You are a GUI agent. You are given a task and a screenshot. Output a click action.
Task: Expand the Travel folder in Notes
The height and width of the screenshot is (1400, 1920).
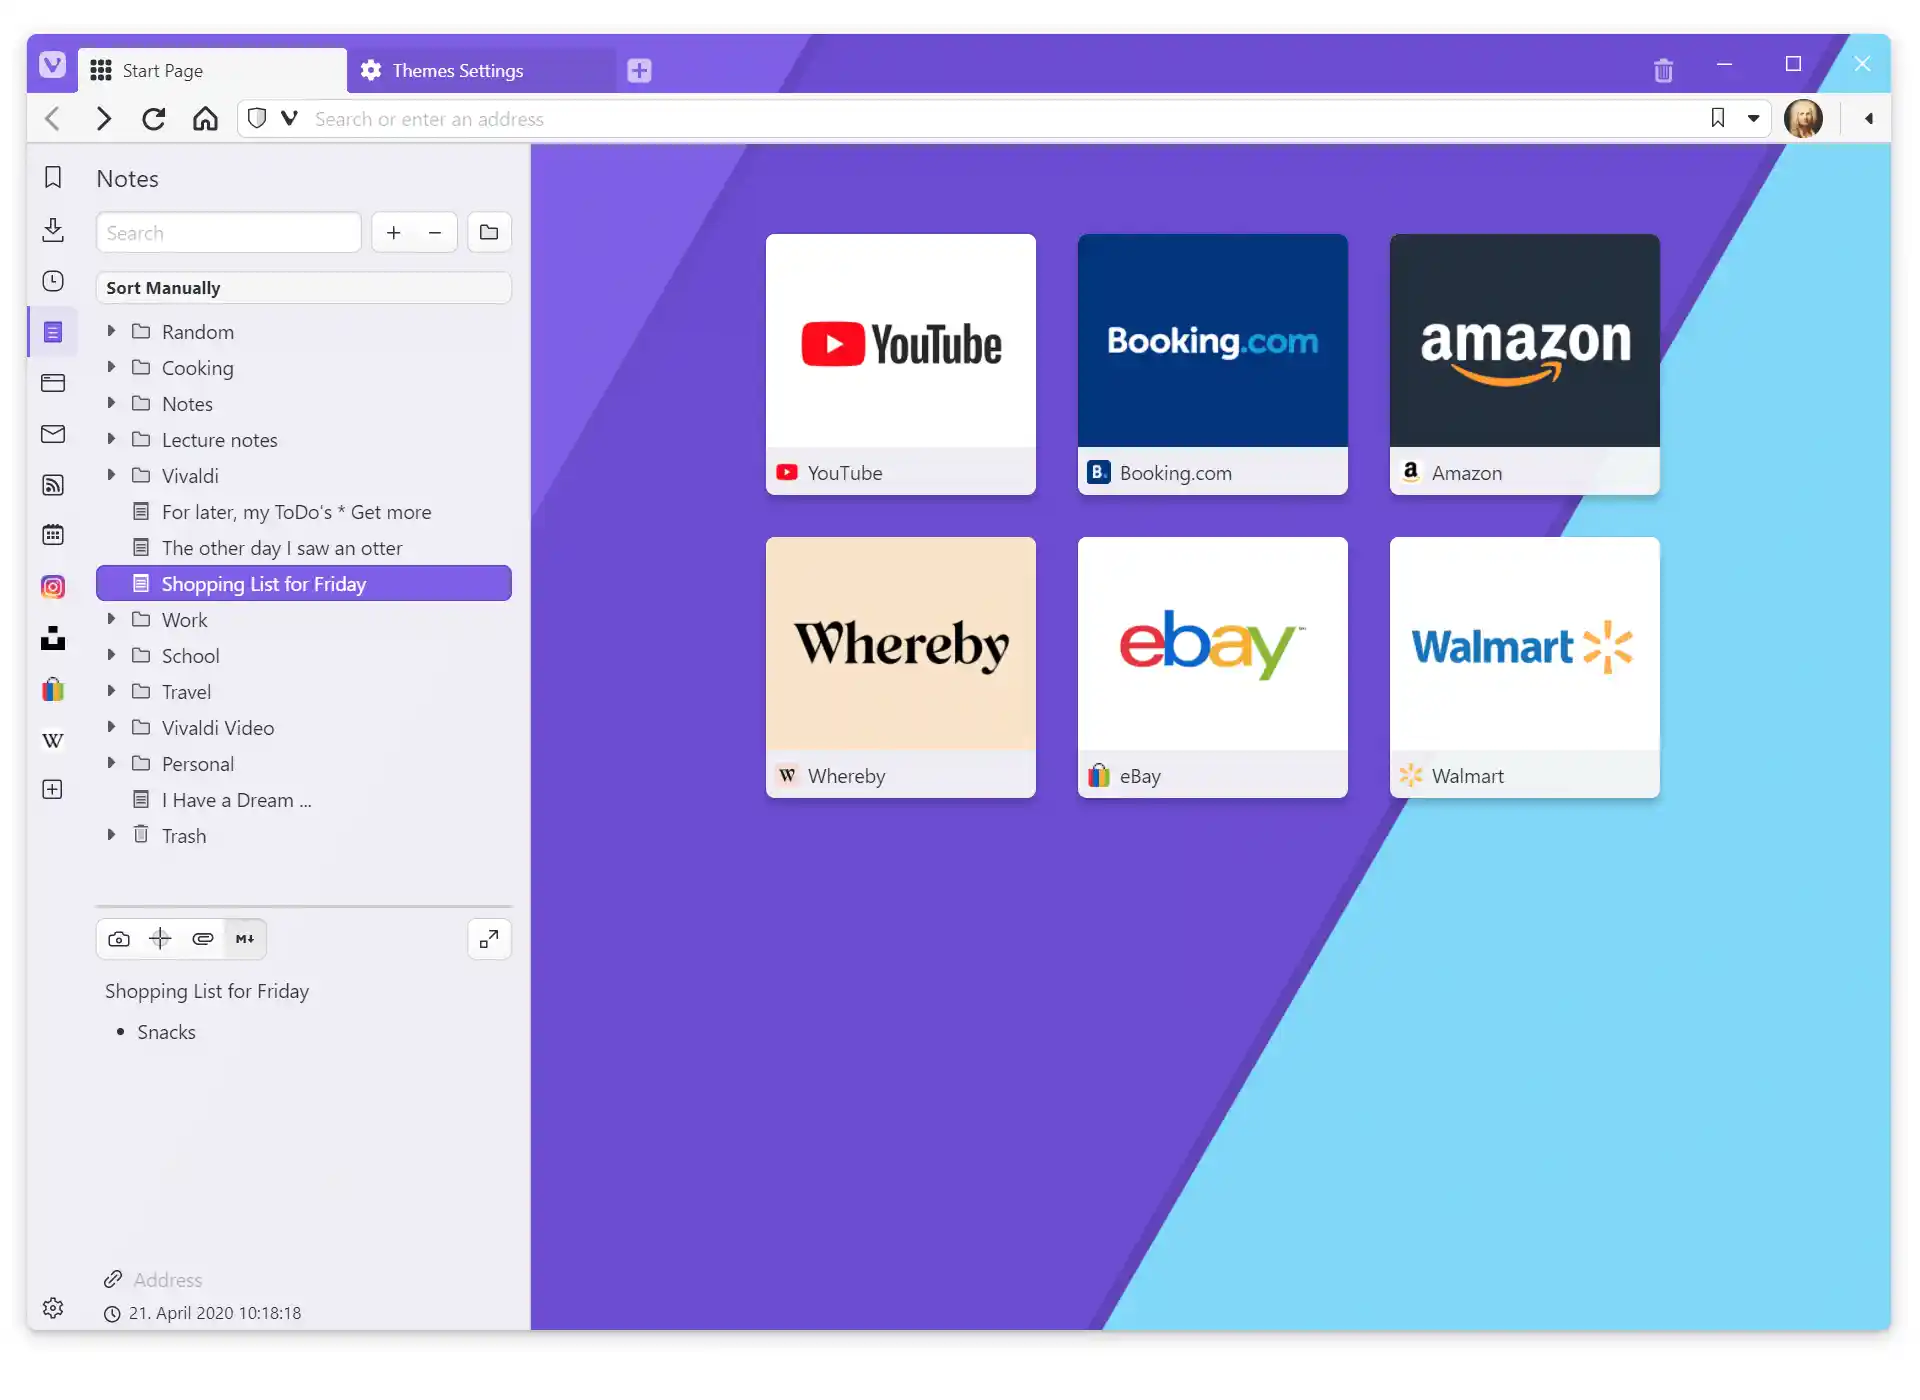tap(112, 690)
